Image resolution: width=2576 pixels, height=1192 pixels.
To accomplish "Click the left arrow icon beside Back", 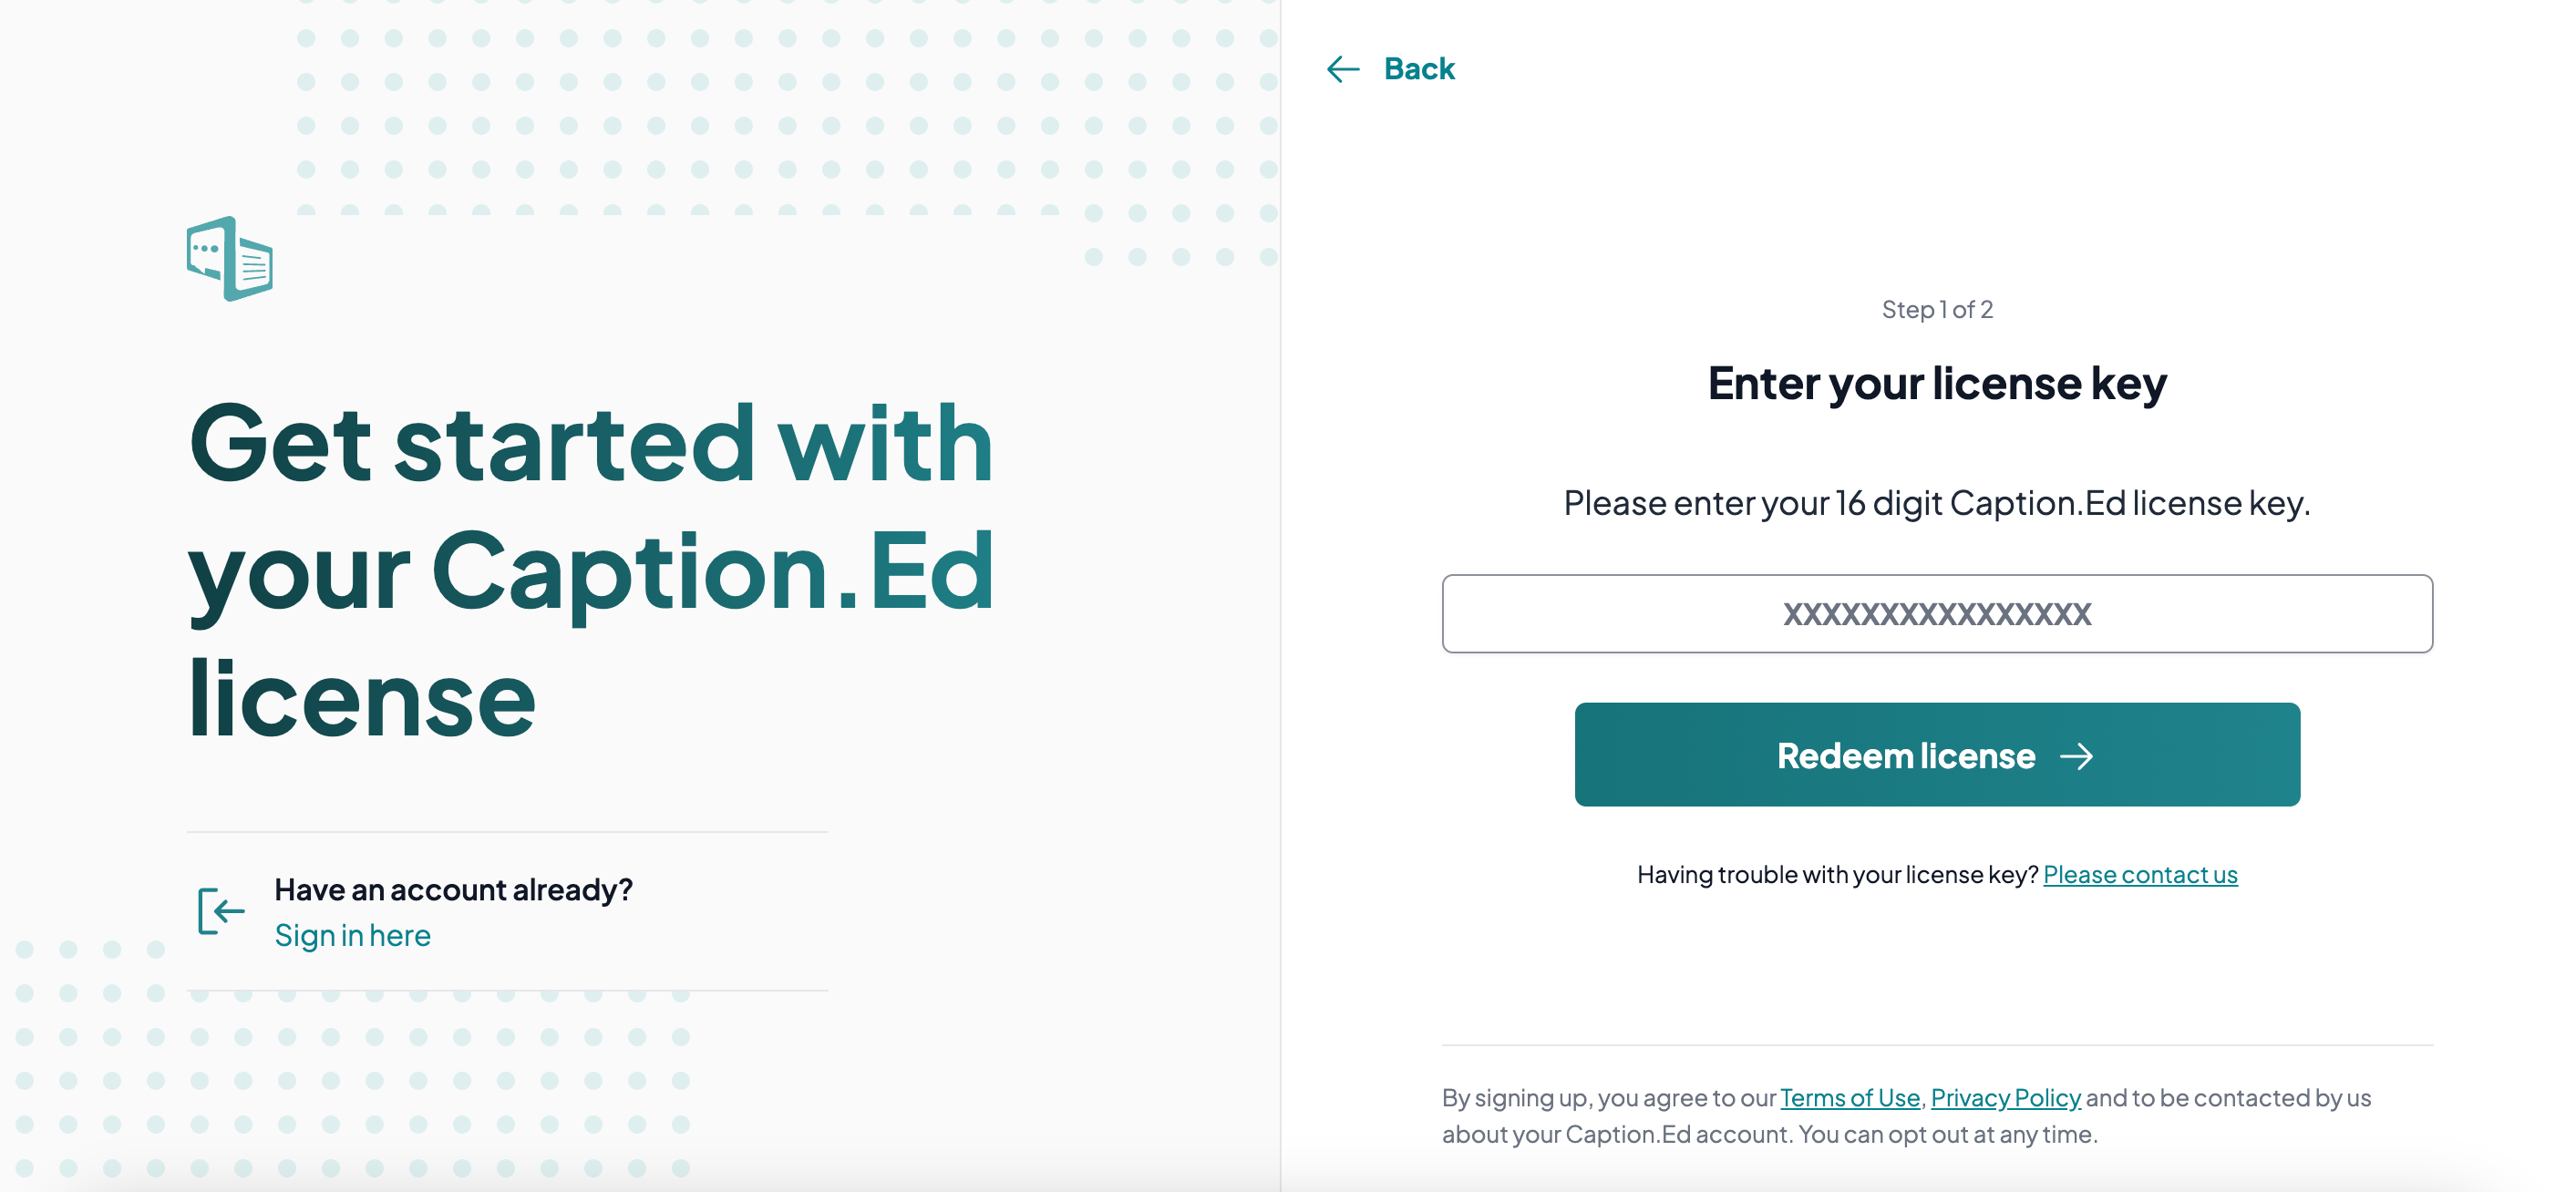I will coord(1343,69).
